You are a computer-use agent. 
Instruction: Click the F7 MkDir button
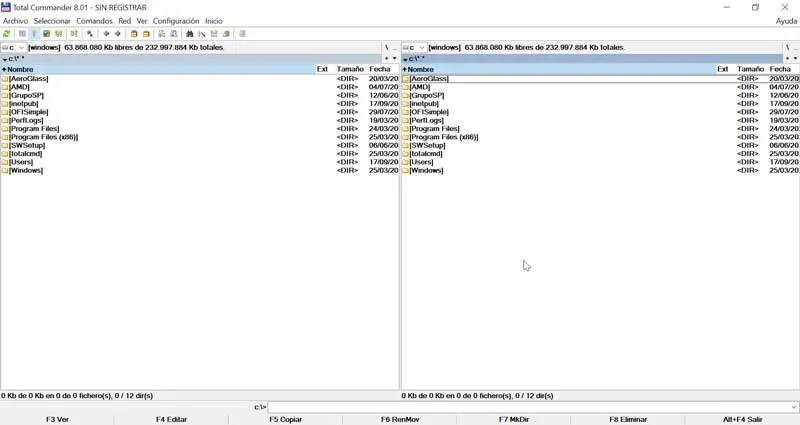pyautogui.click(x=514, y=419)
